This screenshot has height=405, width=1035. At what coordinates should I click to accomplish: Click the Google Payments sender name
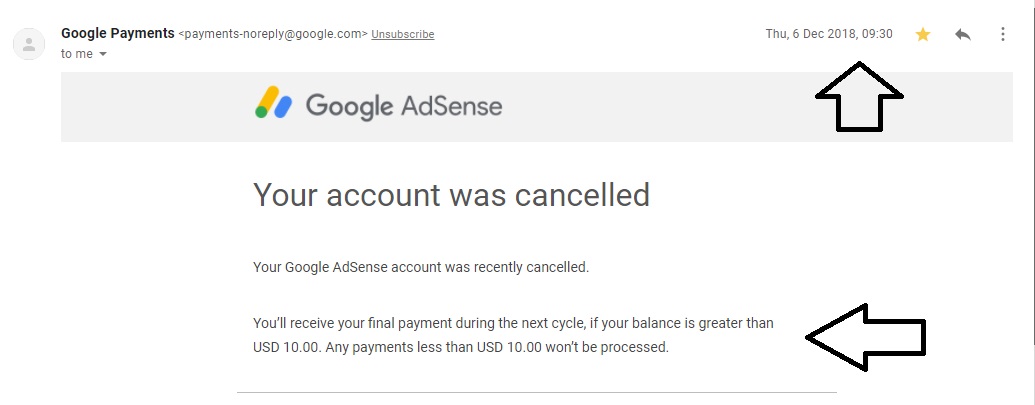(x=117, y=34)
